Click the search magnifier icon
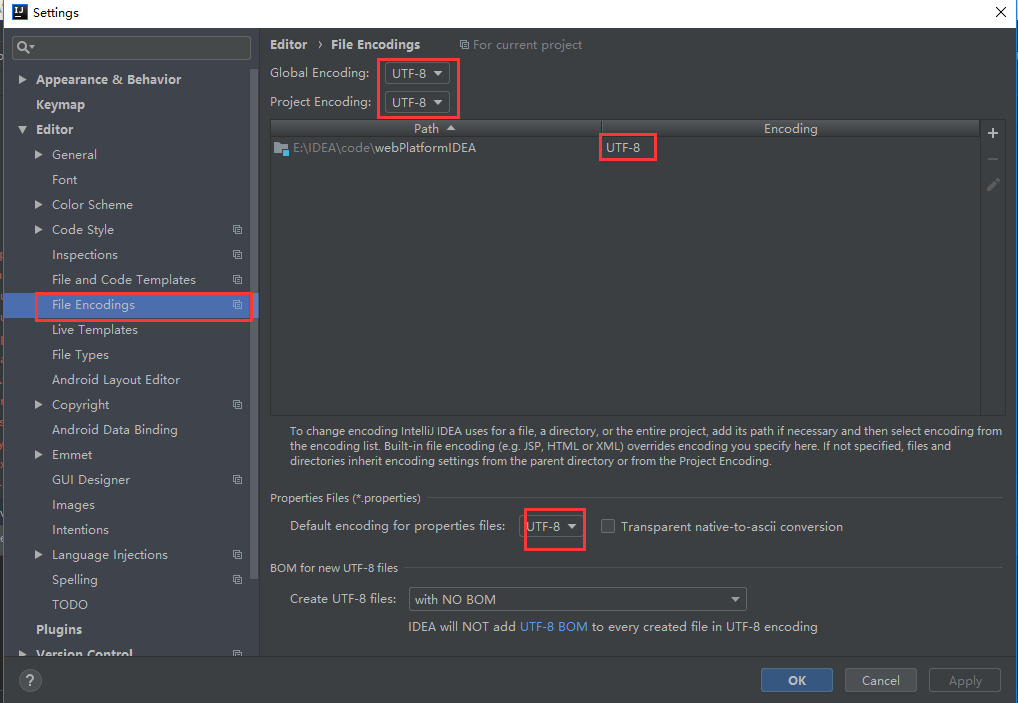The width and height of the screenshot is (1018, 703). coord(25,47)
